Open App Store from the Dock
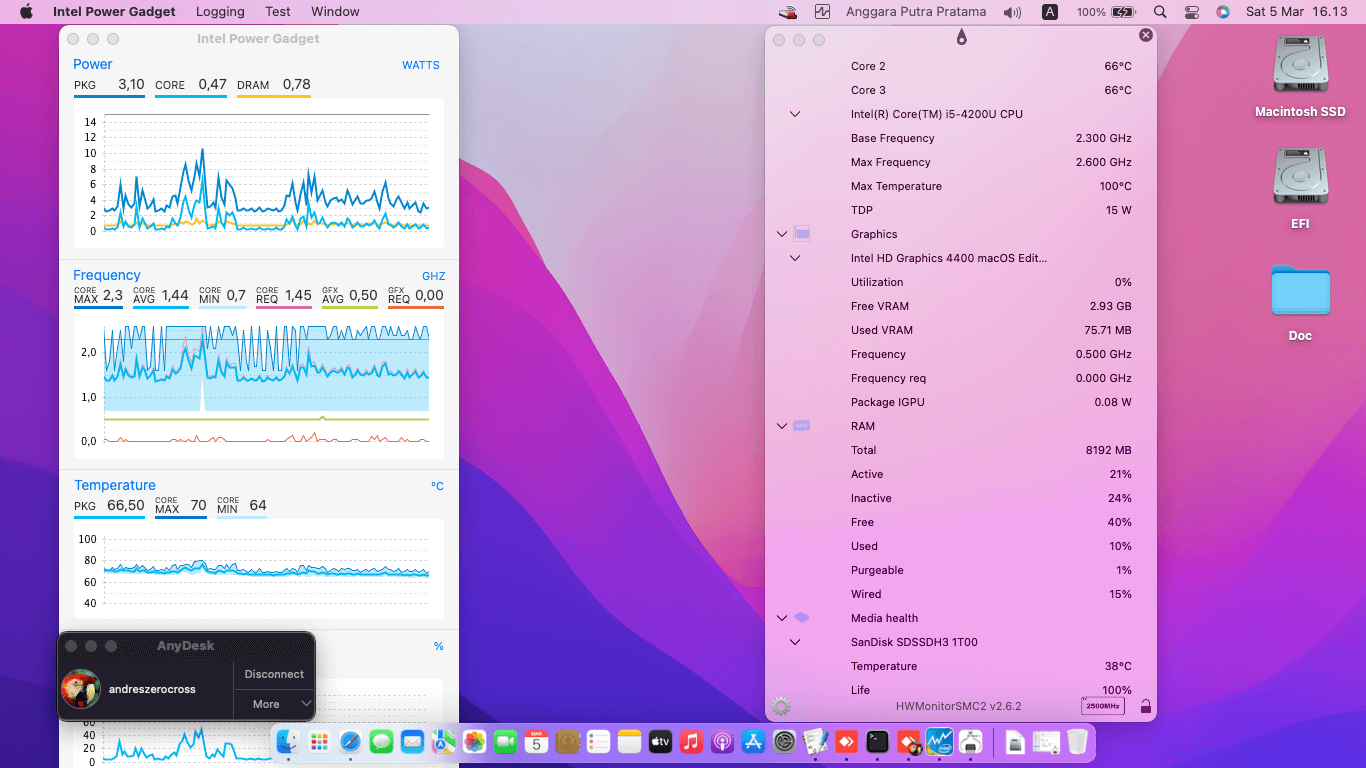Image resolution: width=1366 pixels, height=768 pixels. pyautogui.click(x=753, y=742)
